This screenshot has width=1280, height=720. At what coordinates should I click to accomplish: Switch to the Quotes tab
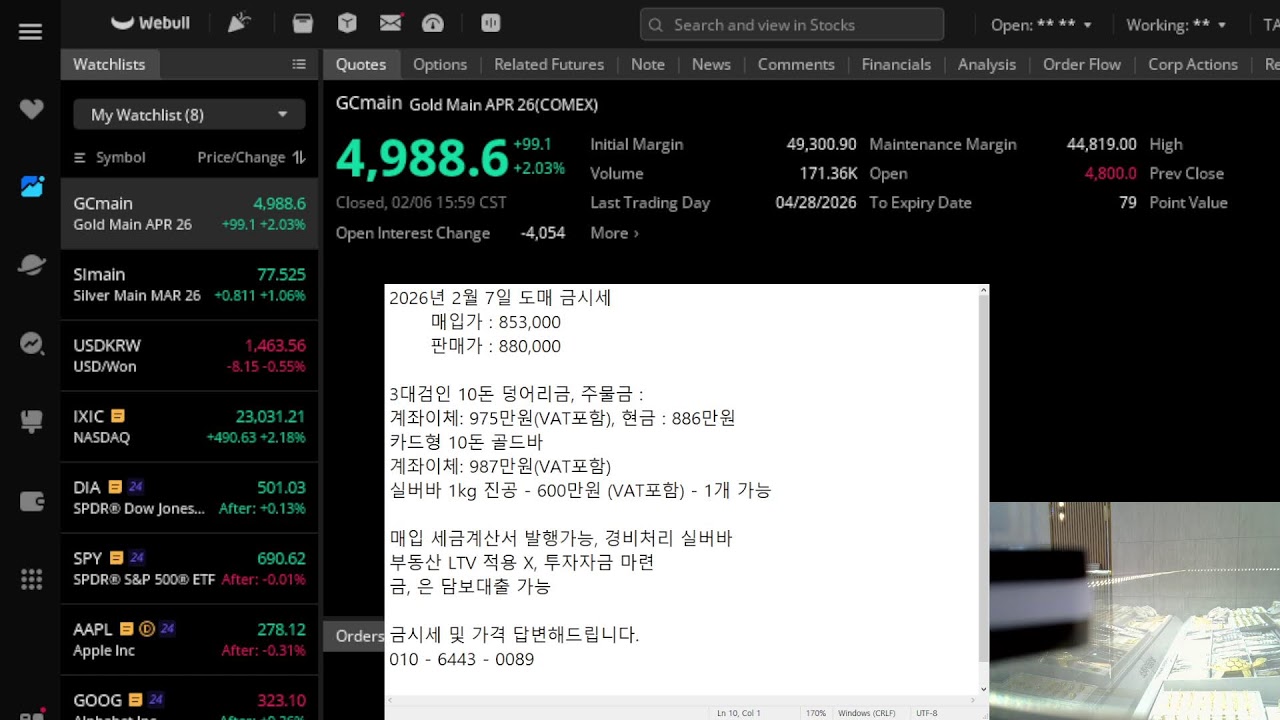point(361,64)
